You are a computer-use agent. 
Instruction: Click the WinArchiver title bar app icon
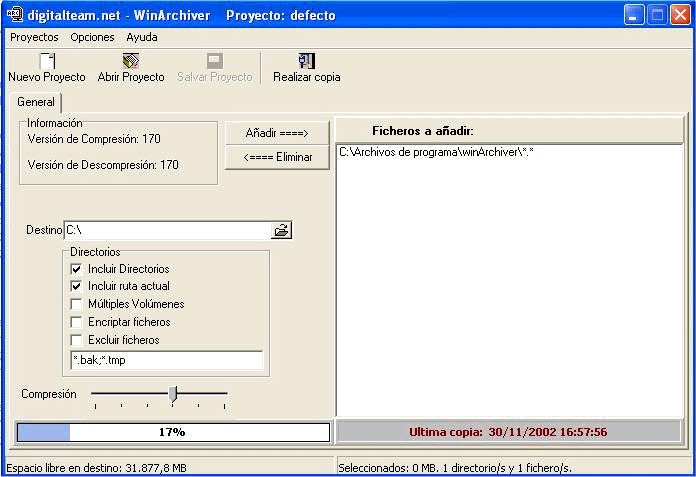[x=15, y=15]
